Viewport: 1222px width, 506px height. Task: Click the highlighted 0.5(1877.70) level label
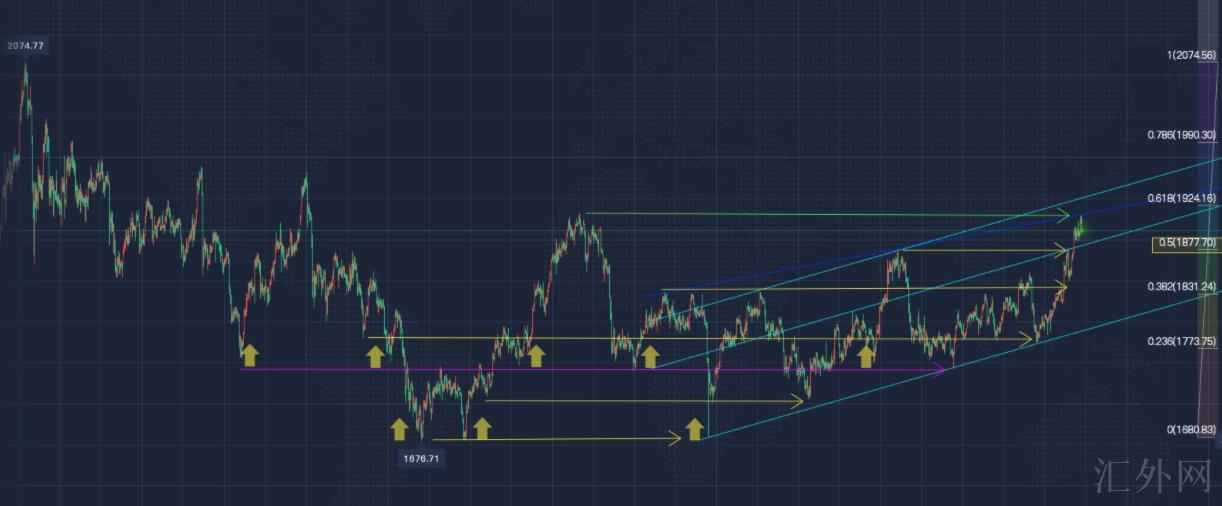[1185, 243]
